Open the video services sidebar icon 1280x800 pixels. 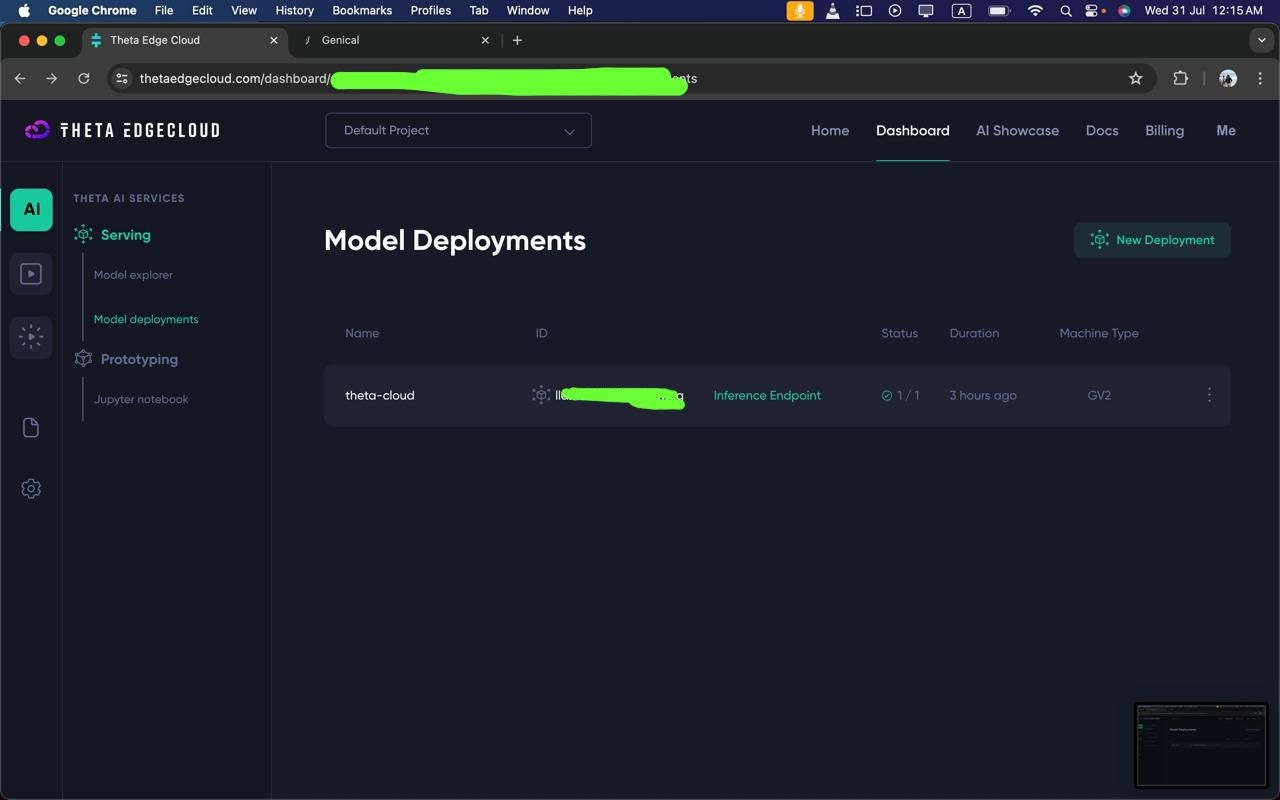[x=31, y=274]
